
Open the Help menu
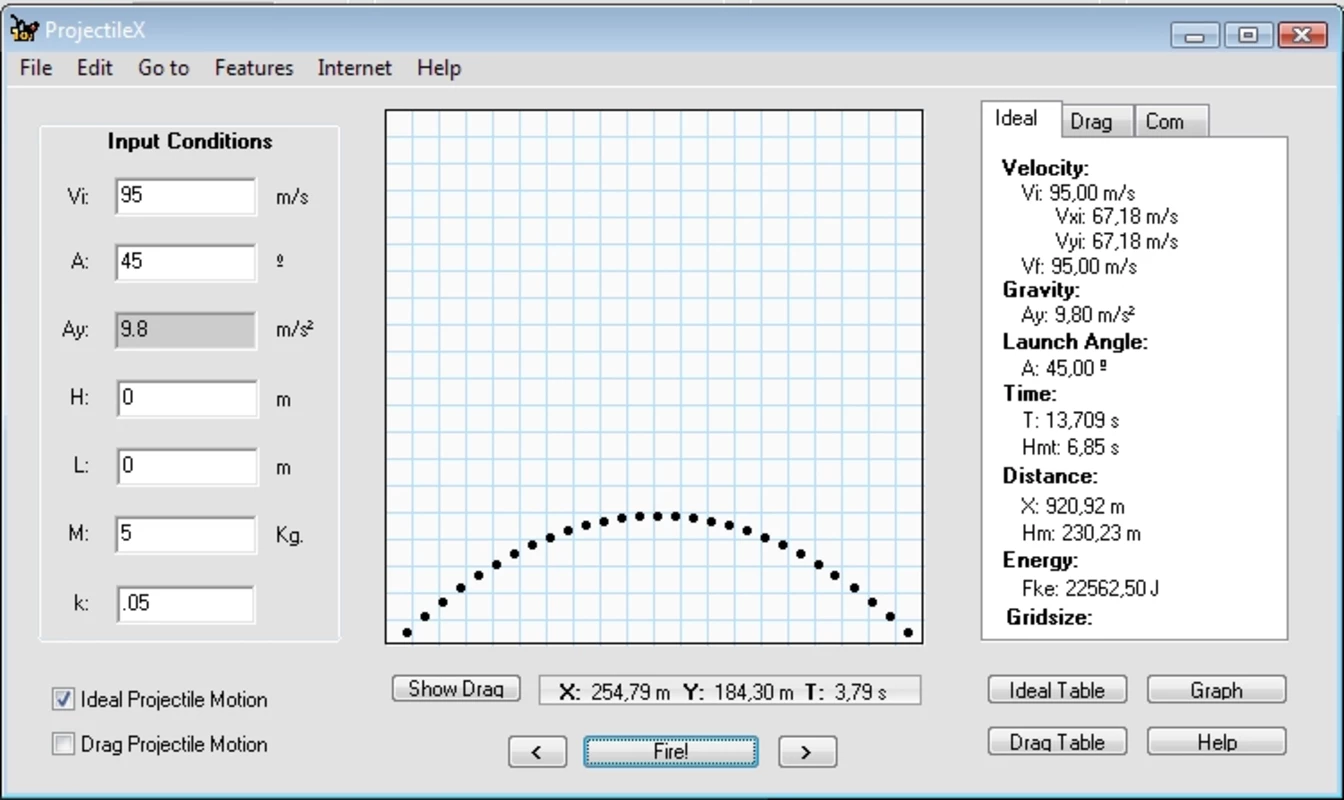coord(439,68)
